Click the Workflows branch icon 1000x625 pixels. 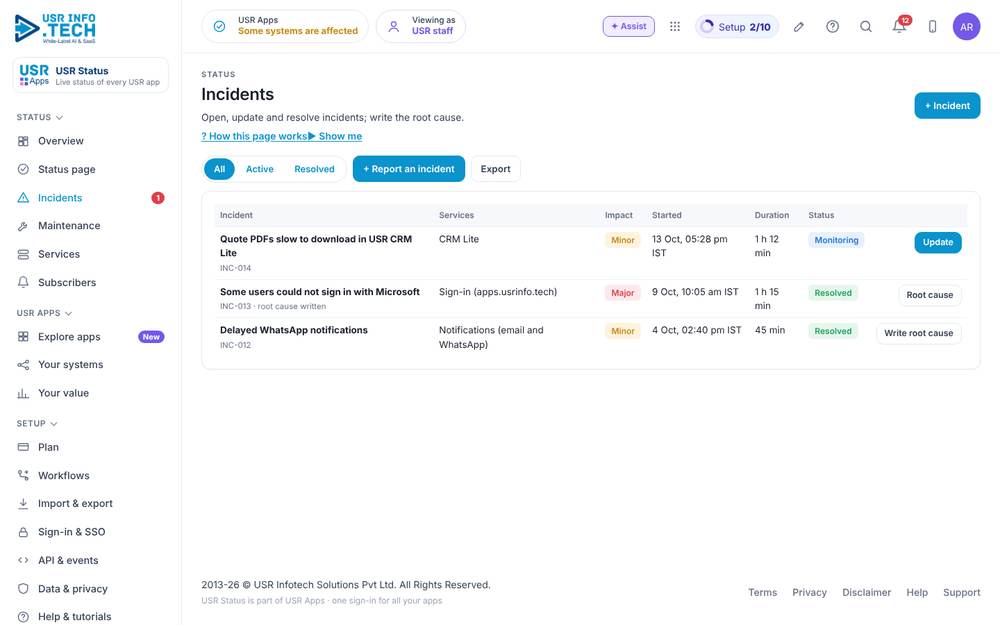pos(23,475)
